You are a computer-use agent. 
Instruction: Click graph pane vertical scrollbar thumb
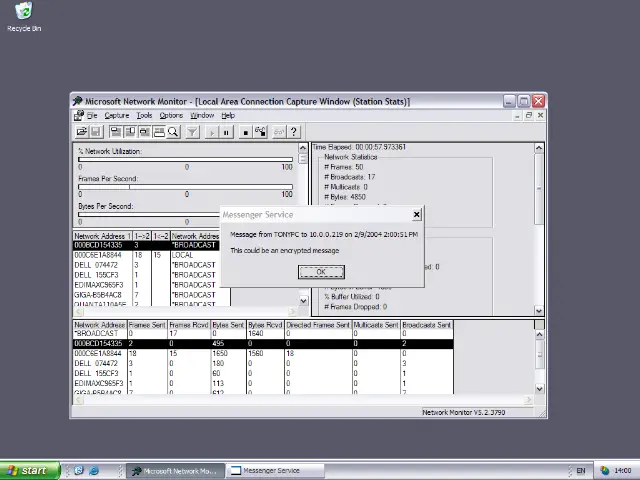(302, 159)
